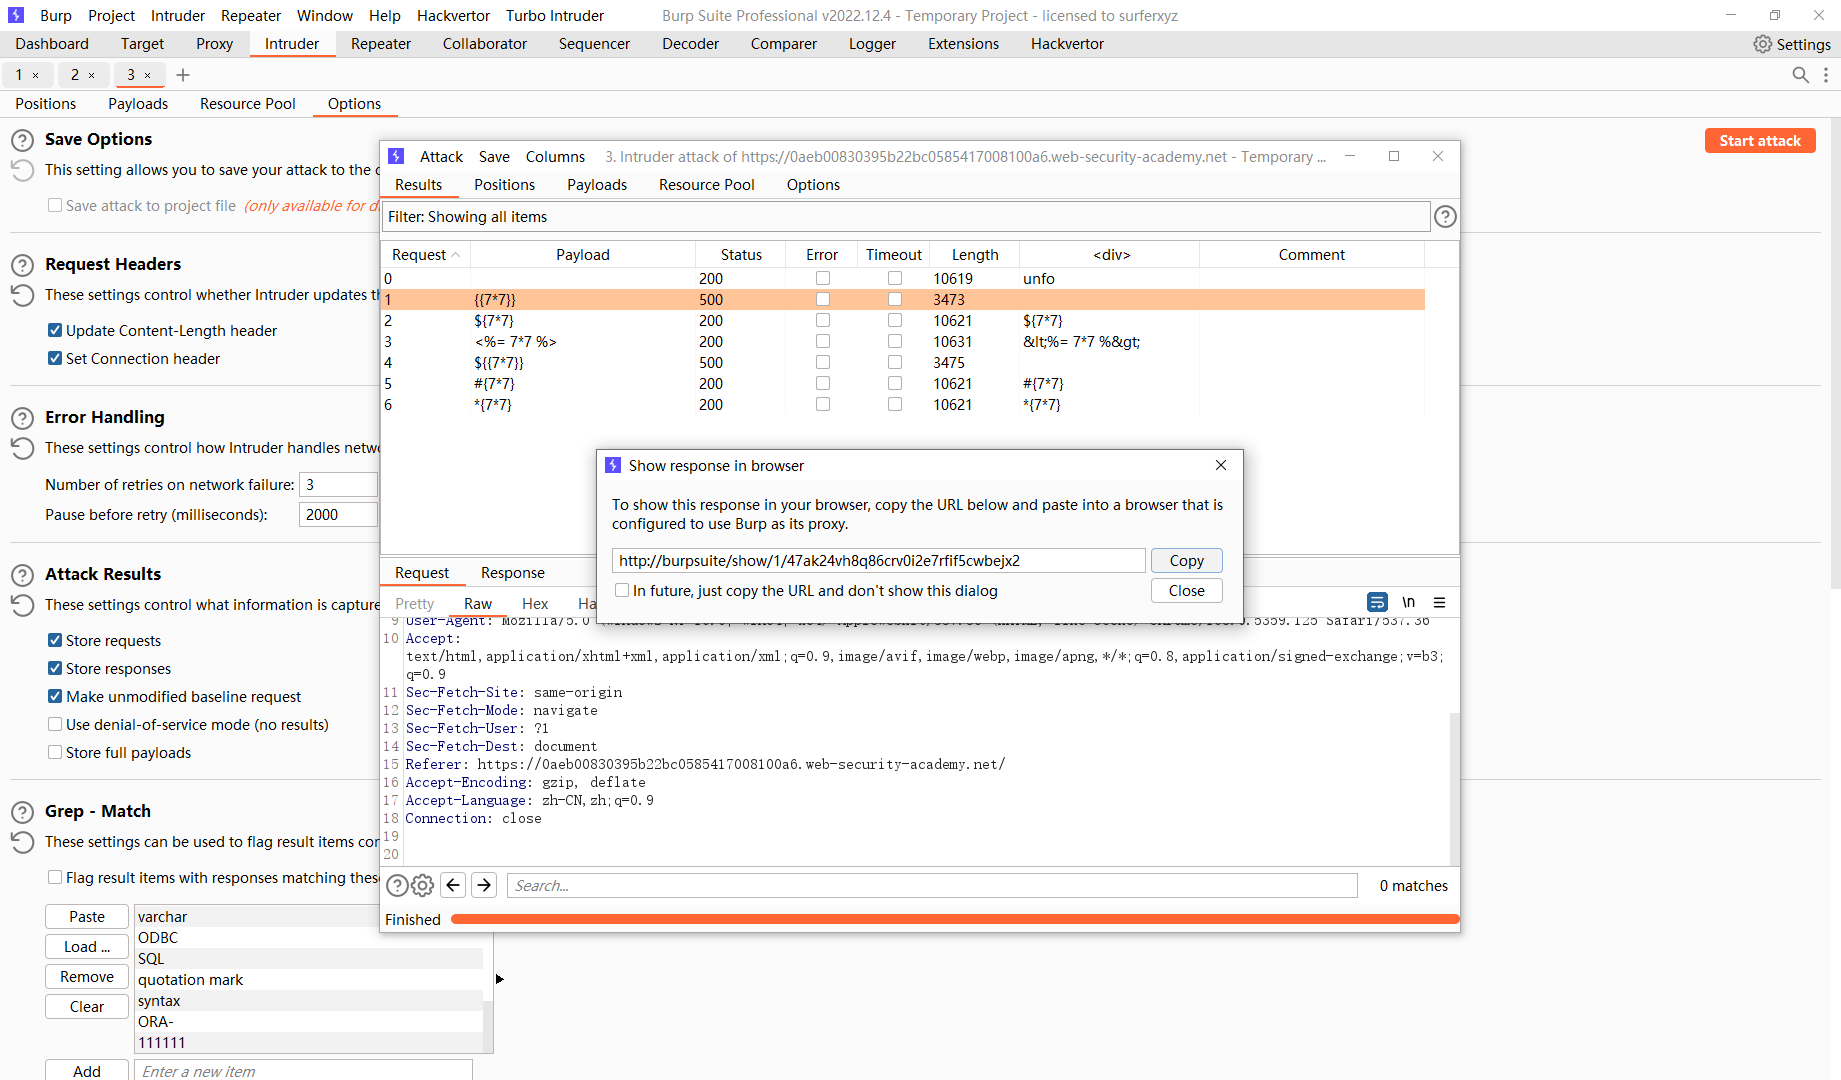The height and width of the screenshot is (1080, 1841).
Task: Enable Flag result items with responses matching
Action: (x=55, y=878)
